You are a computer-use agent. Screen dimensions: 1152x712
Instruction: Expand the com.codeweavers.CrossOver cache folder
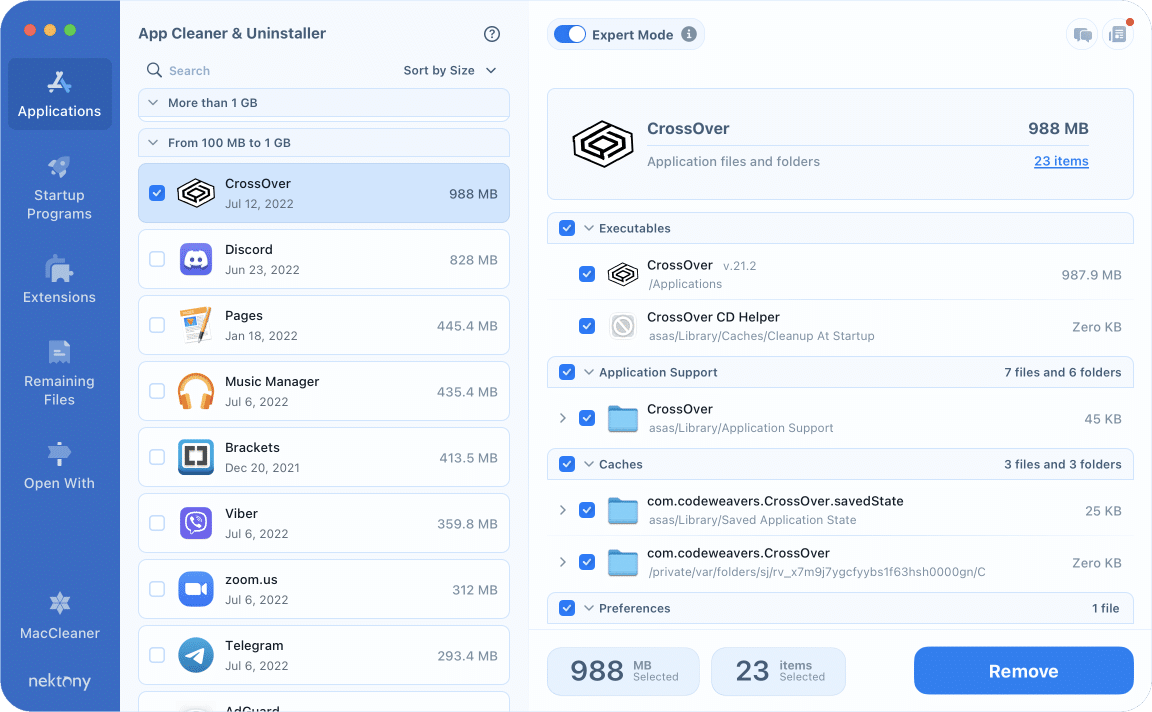[x=563, y=562]
